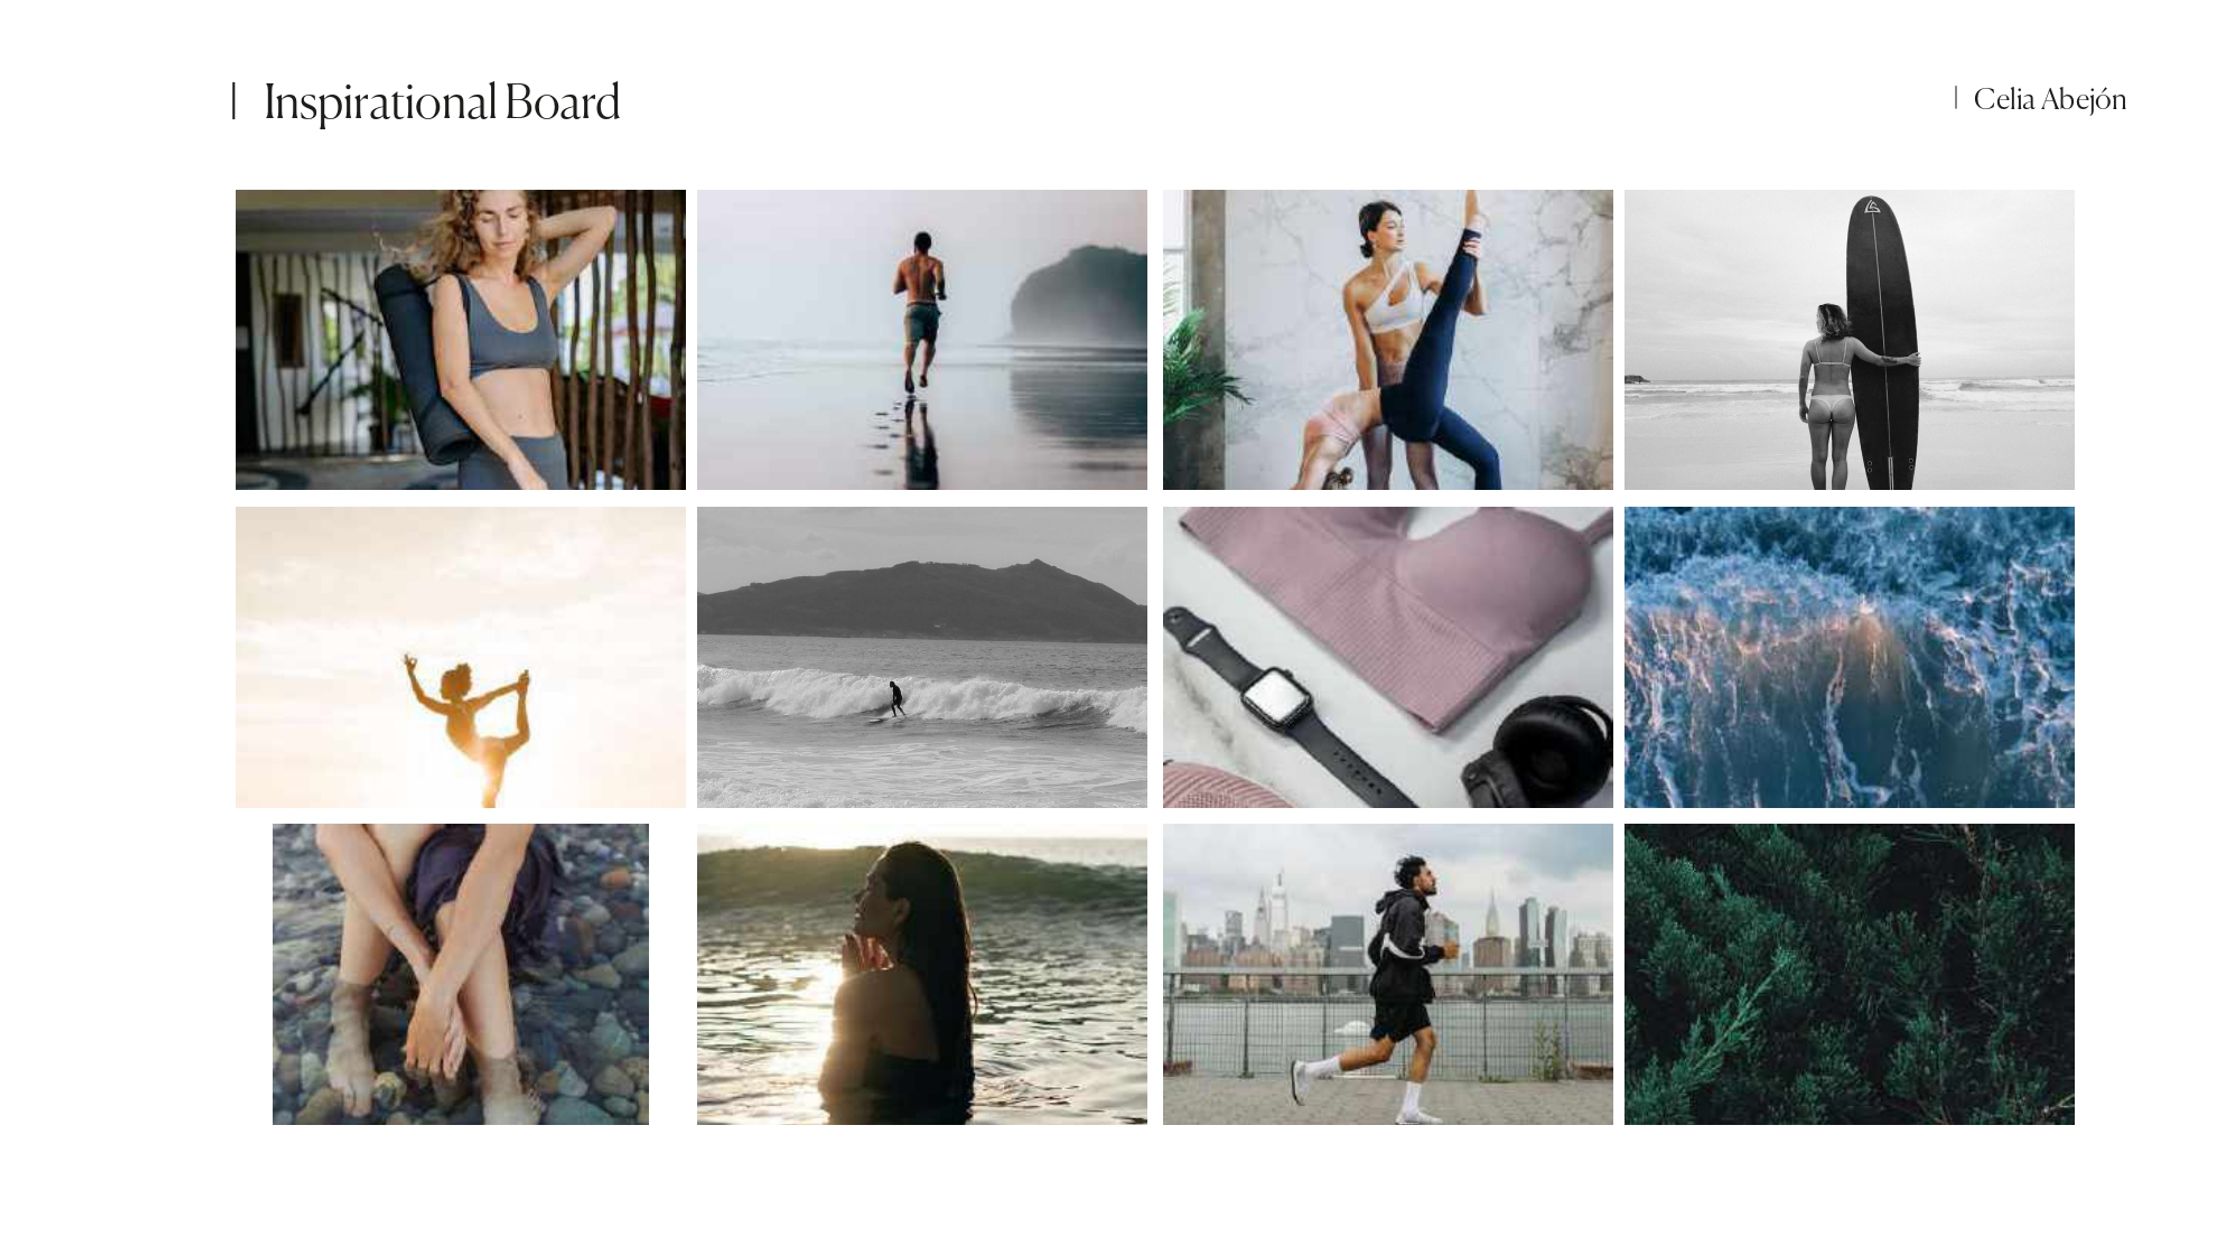
Task: Open the sunlit yoga dancer silhouette photo
Action: (x=461, y=657)
